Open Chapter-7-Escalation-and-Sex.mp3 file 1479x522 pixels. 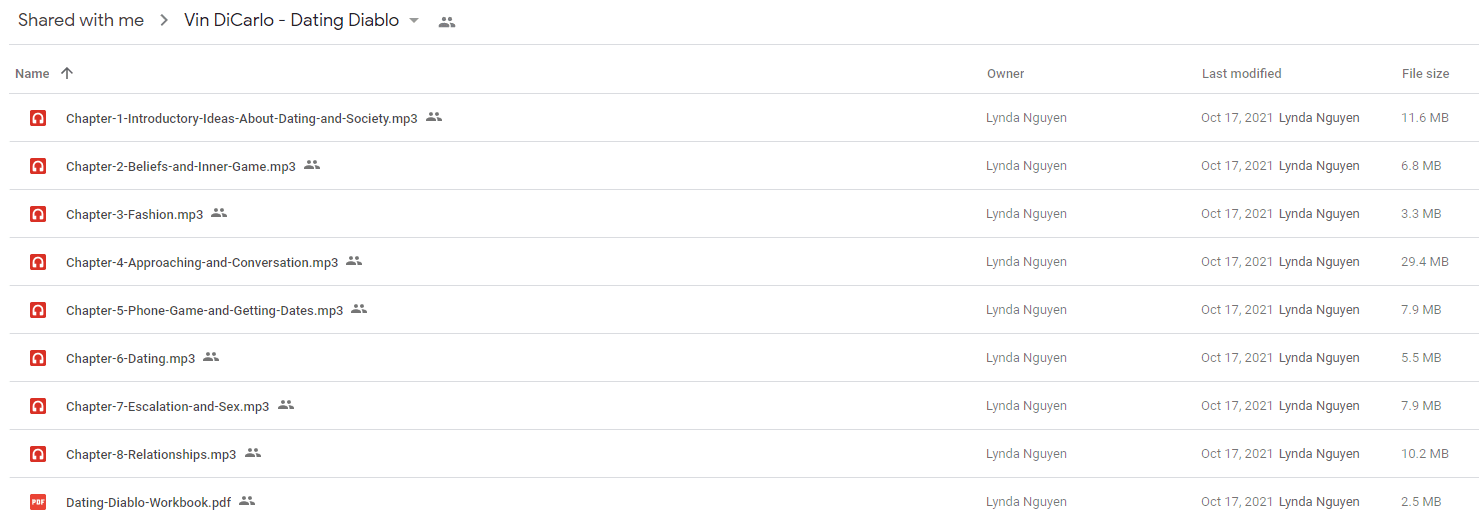pos(168,406)
